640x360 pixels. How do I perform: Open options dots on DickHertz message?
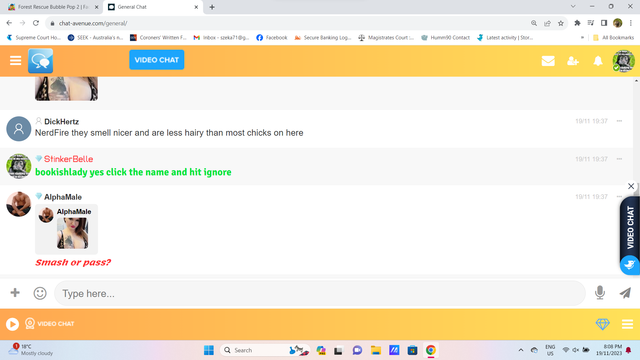coord(619,121)
